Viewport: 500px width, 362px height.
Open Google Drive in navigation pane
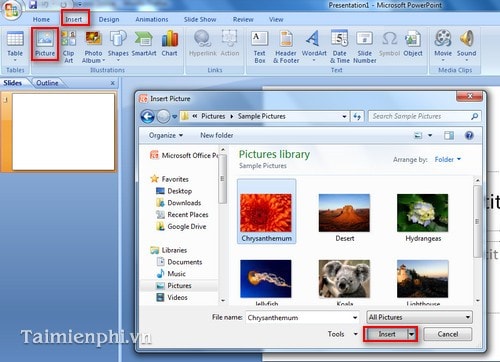[181, 226]
